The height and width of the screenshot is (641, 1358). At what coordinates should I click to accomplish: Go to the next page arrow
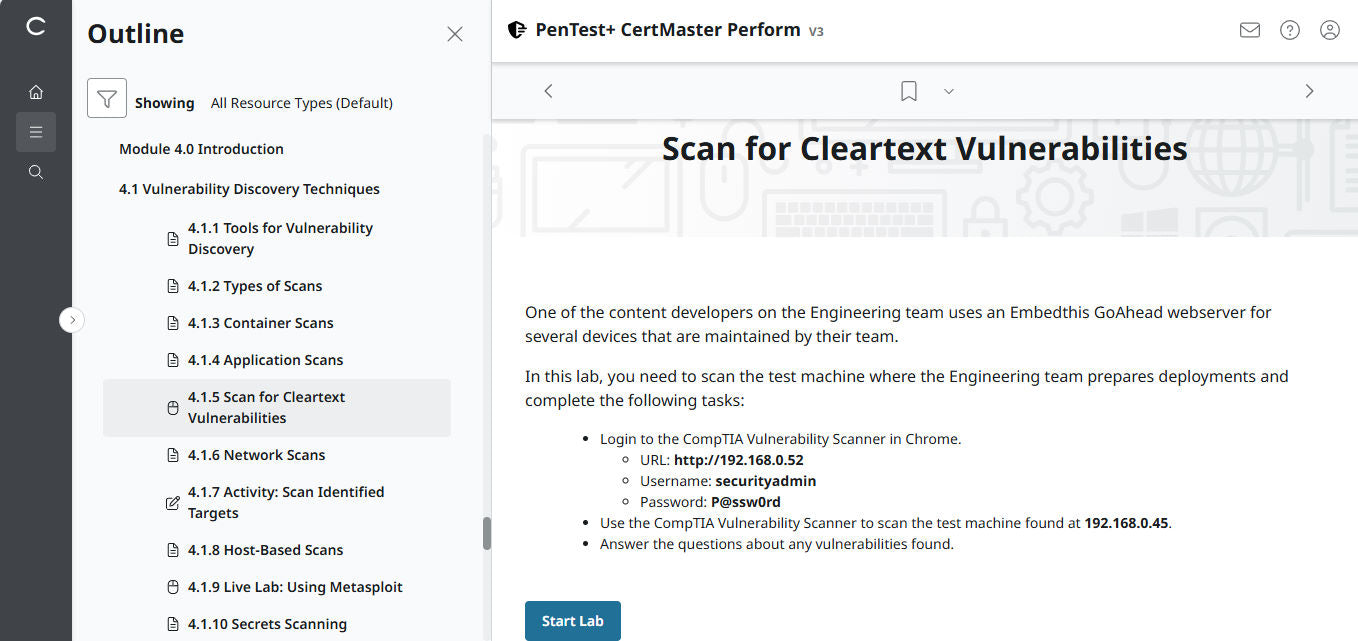(x=1309, y=91)
